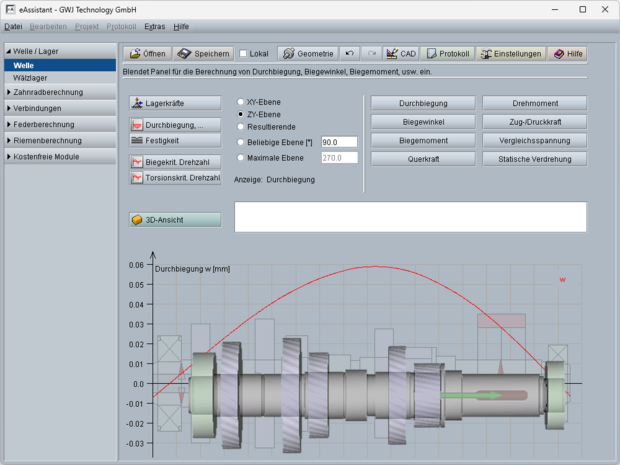The height and width of the screenshot is (465, 620).
Task: Open the Geometrie toolbar button
Action: [x=307, y=54]
